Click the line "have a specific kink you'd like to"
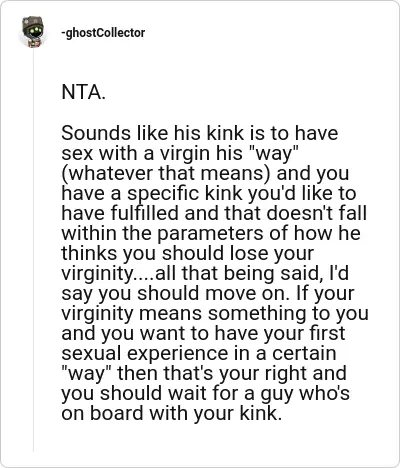 [x=209, y=193]
